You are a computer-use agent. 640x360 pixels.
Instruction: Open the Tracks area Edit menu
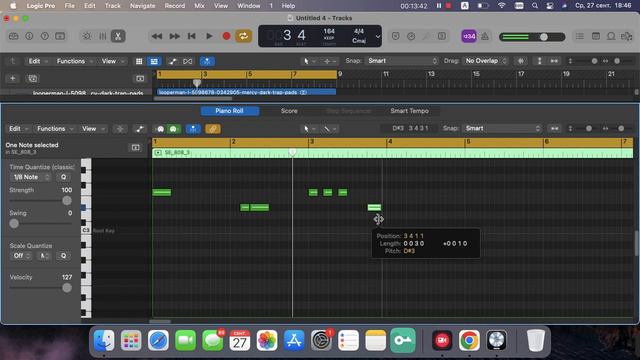[38, 61]
